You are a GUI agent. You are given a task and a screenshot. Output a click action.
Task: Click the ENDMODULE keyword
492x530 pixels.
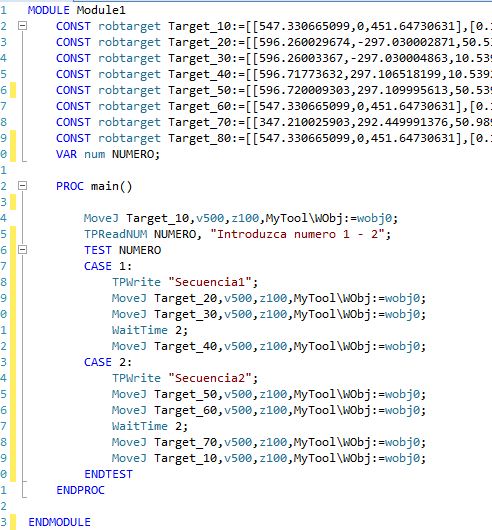59,522
